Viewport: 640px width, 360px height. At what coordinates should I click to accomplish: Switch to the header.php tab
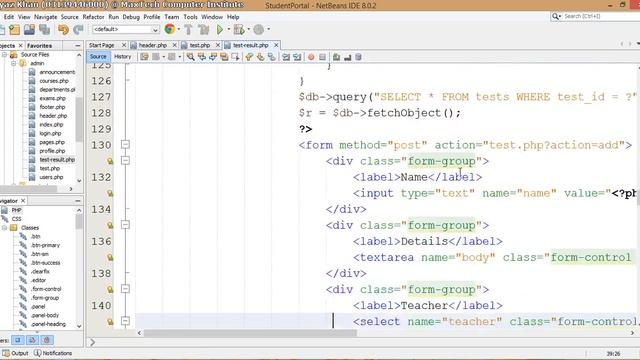click(x=153, y=45)
